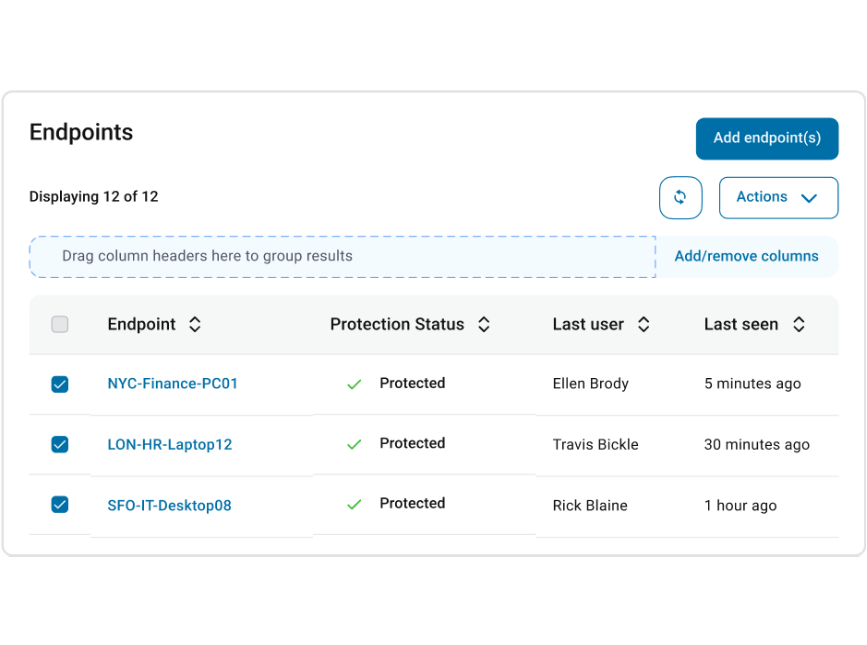This screenshot has width=867, height=645.
Task: Click the Last seen column header label
Action: [x=740, y=324]
